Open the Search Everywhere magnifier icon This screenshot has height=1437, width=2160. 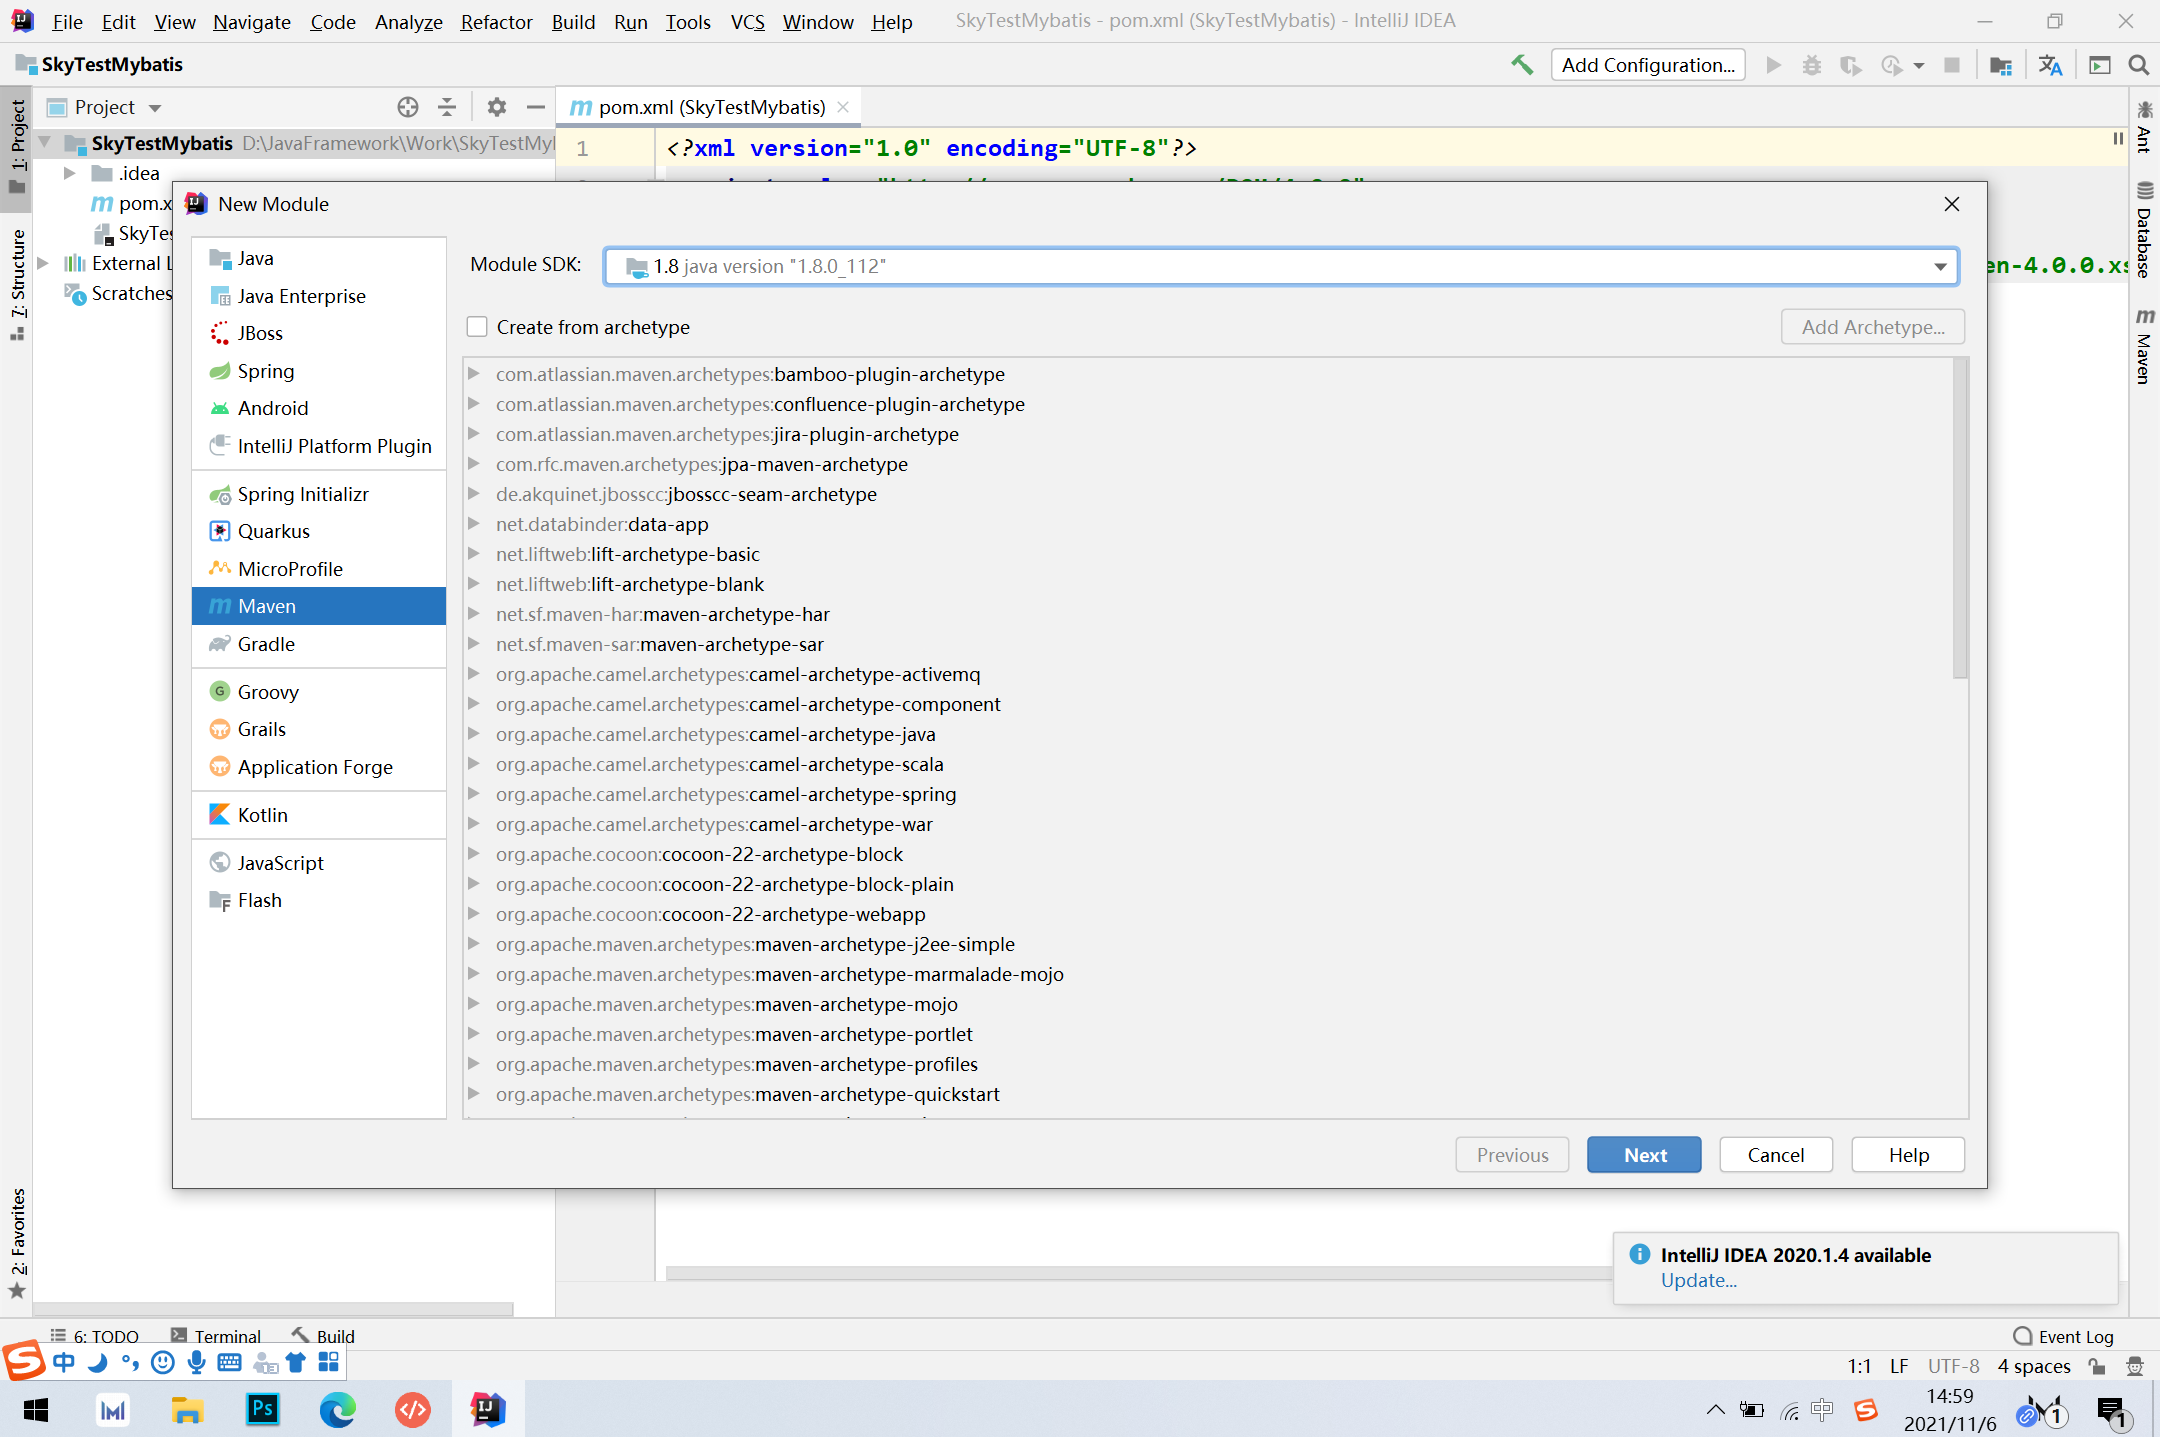pos(2138,65)
